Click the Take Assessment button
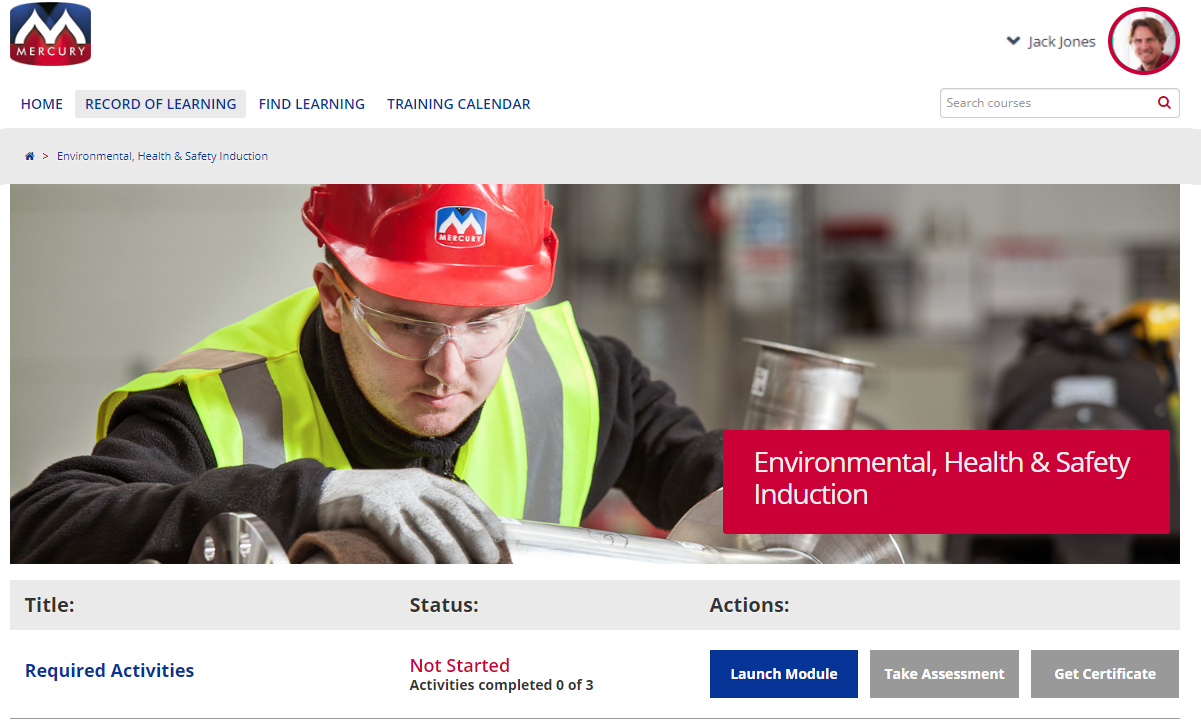This screenshot has width=1201, height=722. 944,674
